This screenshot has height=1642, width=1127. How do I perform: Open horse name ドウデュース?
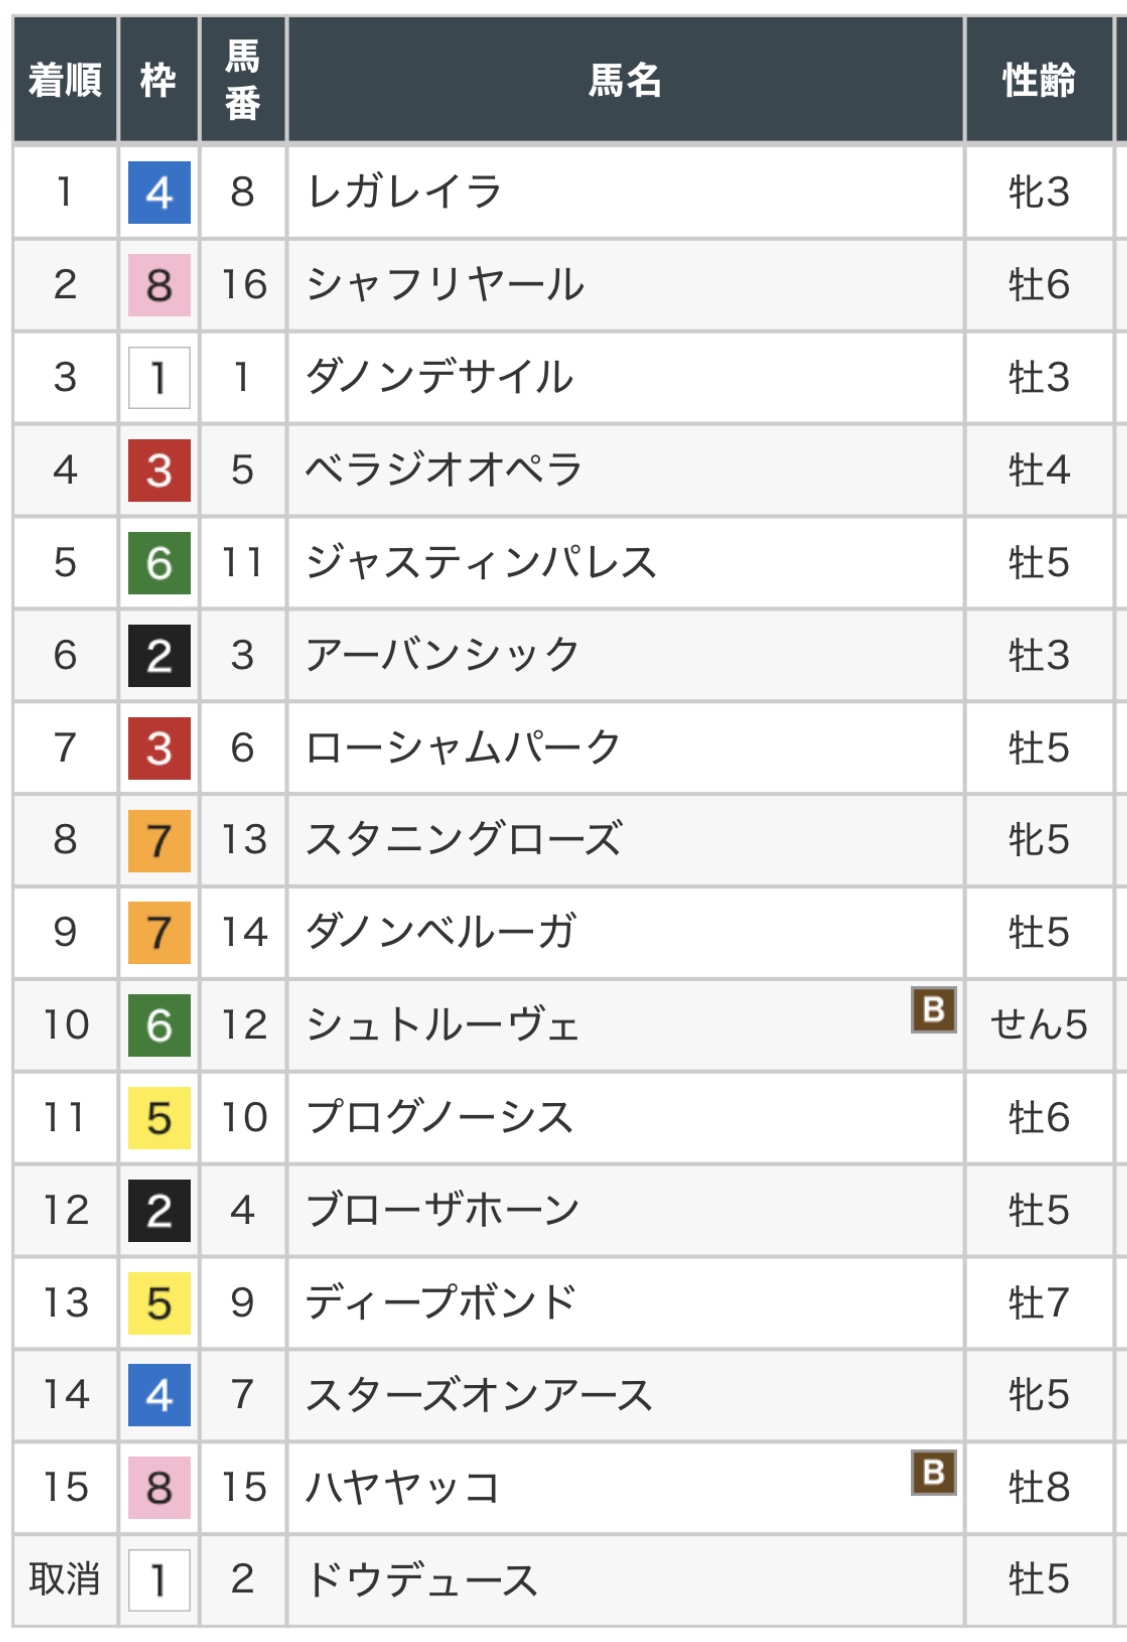[x=421, y=1580]
